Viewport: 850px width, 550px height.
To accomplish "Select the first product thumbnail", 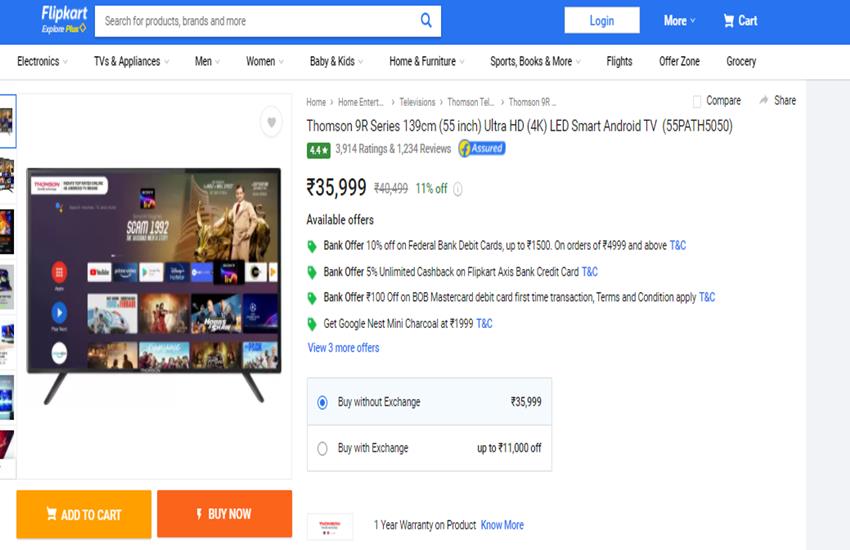I will point(7,121).
